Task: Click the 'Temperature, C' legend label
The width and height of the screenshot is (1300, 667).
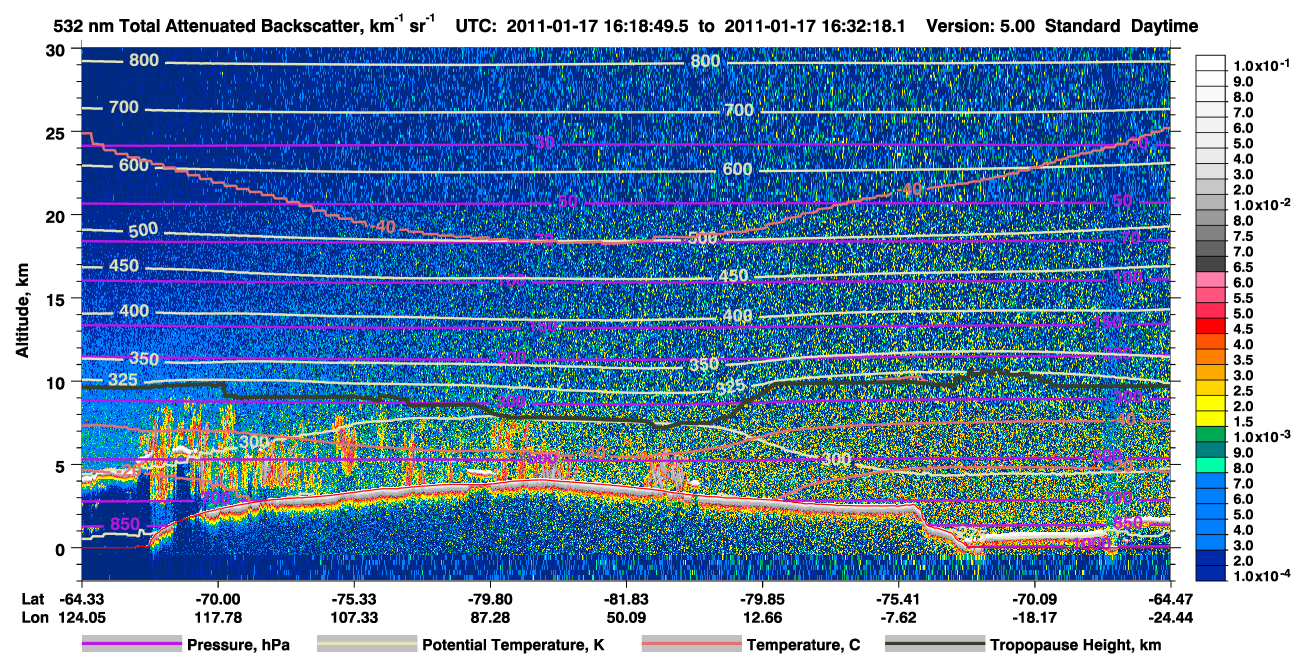Action: [803, 645]
